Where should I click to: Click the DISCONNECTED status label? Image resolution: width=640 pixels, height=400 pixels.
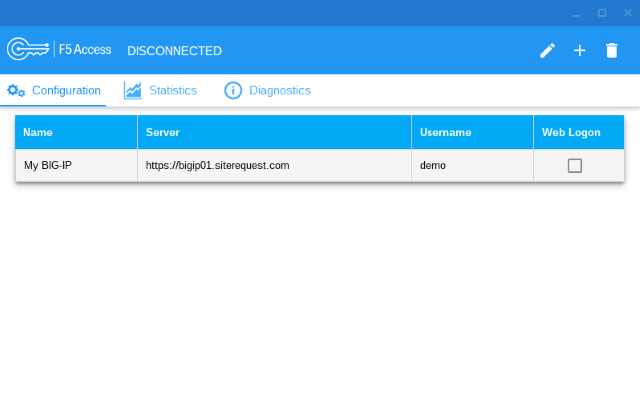point(174,51)
